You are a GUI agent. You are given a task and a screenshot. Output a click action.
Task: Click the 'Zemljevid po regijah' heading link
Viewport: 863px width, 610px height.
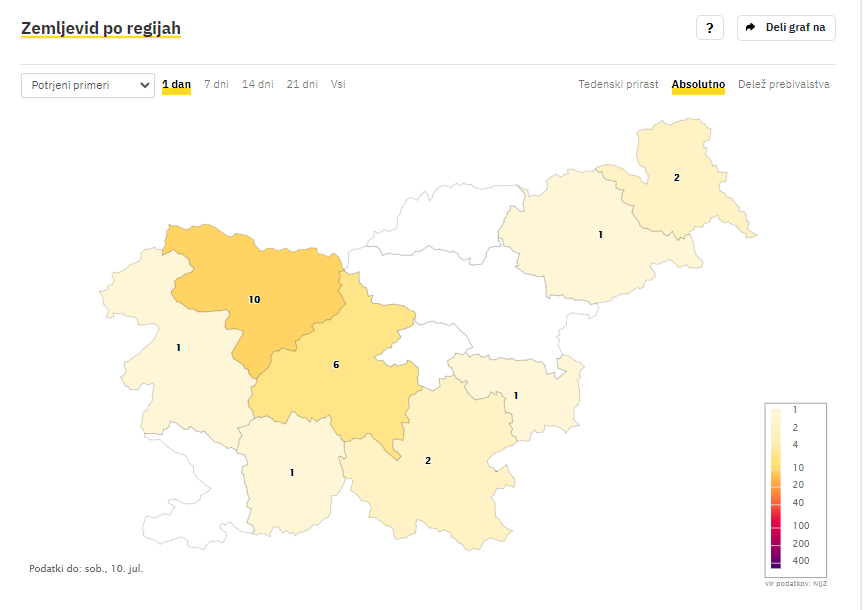(x=101, y=28)
